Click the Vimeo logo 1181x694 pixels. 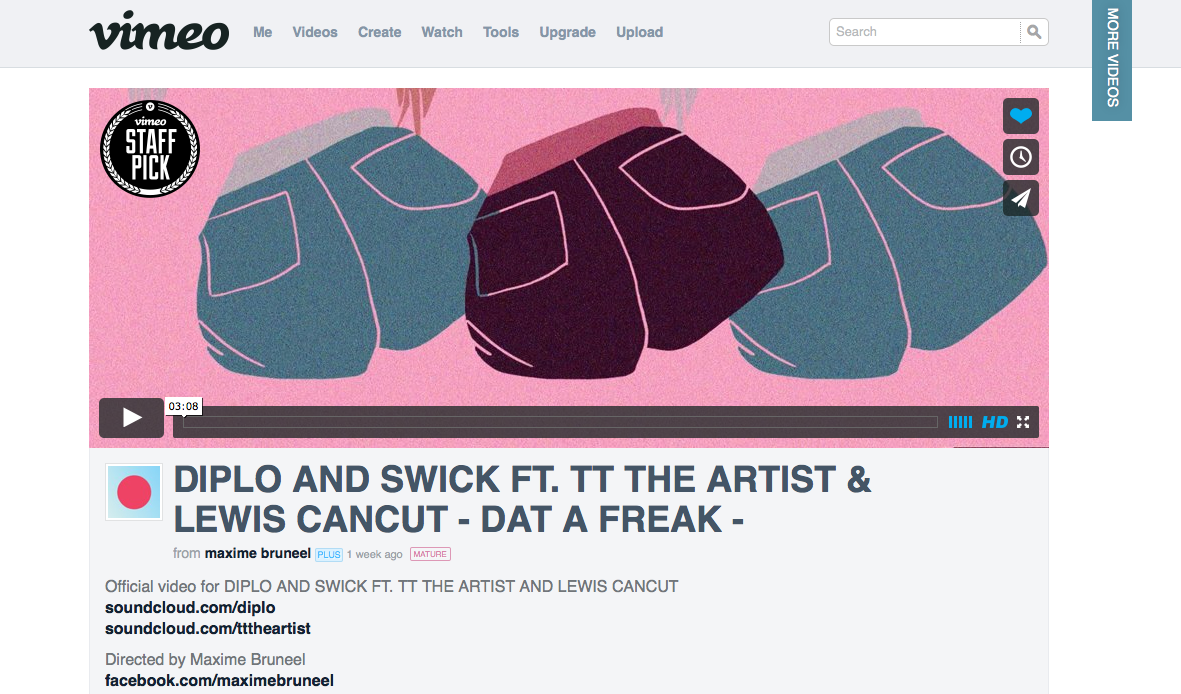click(159, 30)
